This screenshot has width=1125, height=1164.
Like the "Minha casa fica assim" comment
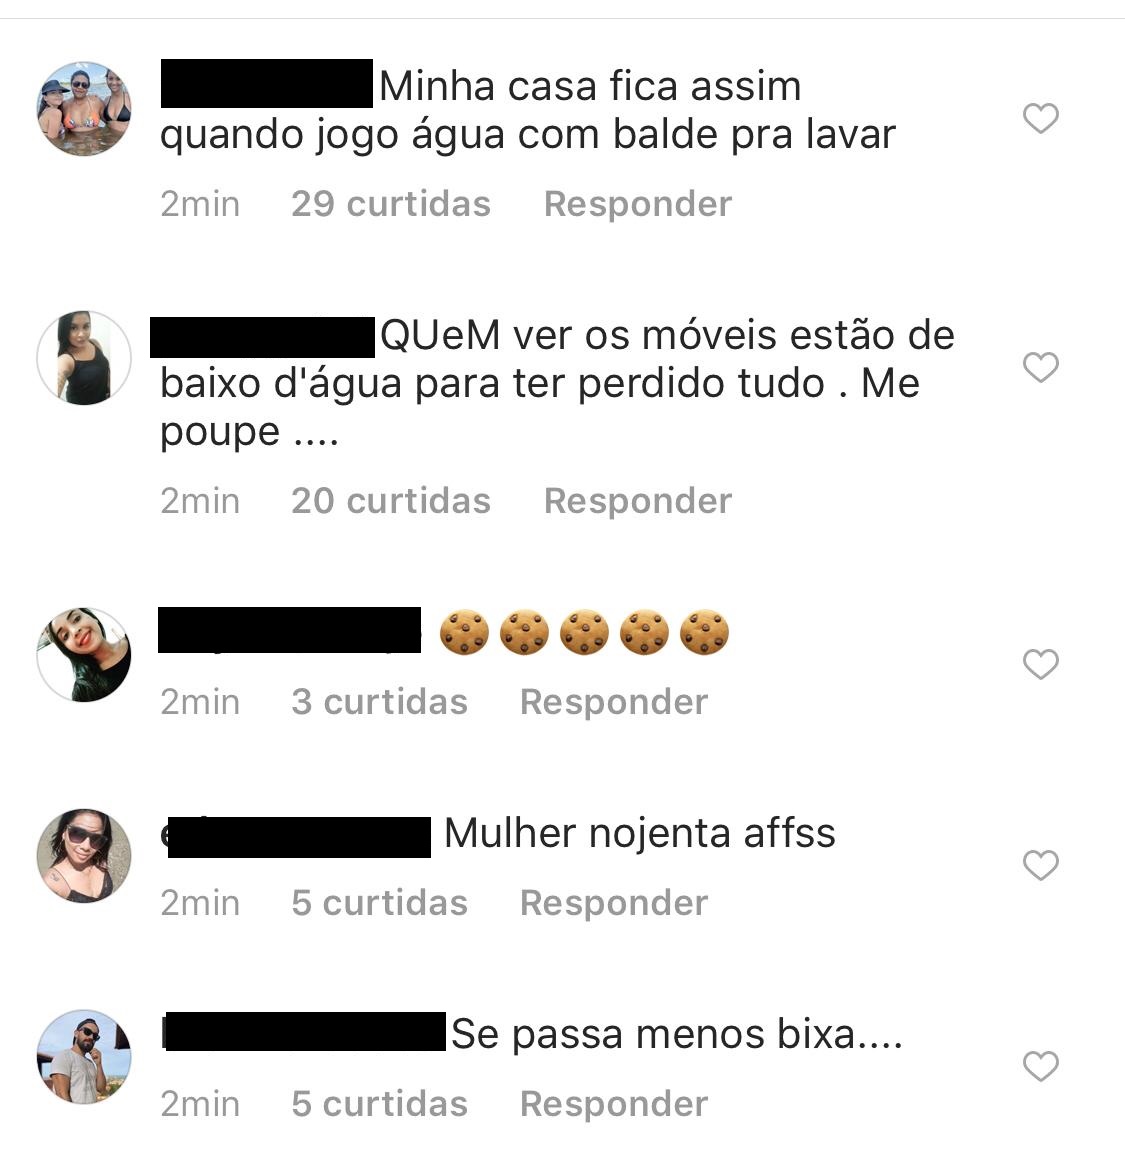click(x=1040, y=119)
